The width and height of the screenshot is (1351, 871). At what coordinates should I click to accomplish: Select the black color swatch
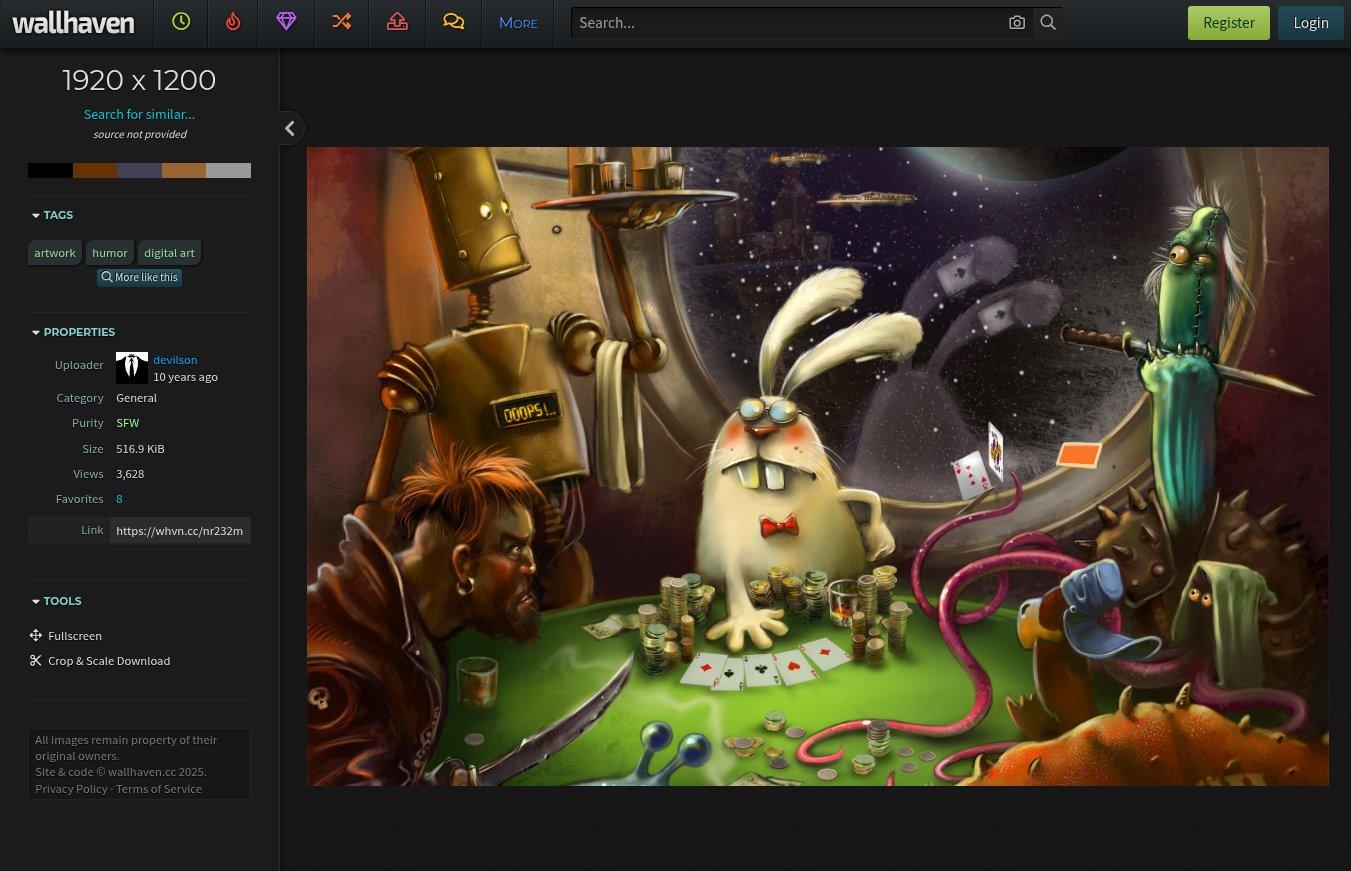50,170
